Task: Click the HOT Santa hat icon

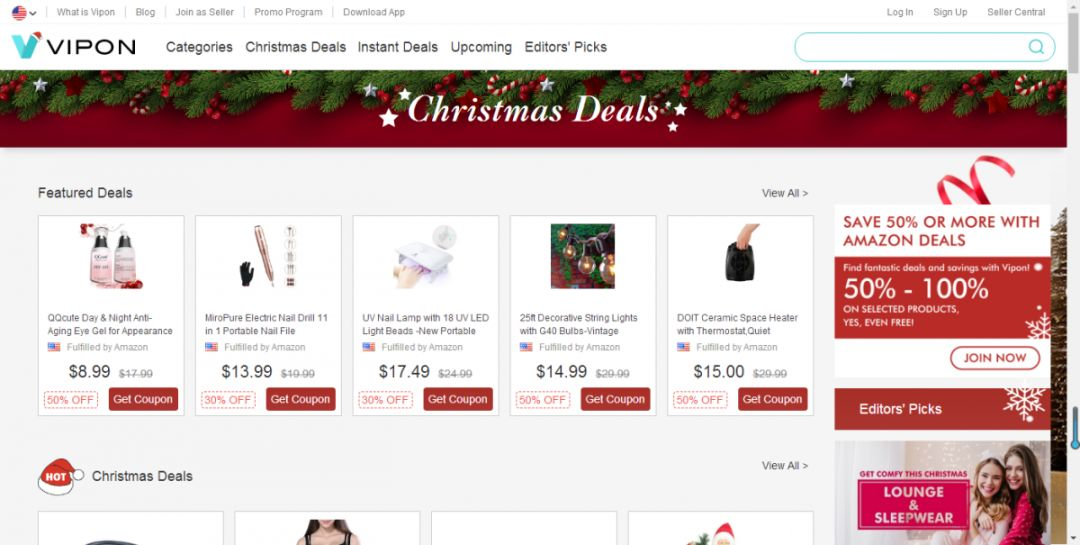Action: click(60, 476)
